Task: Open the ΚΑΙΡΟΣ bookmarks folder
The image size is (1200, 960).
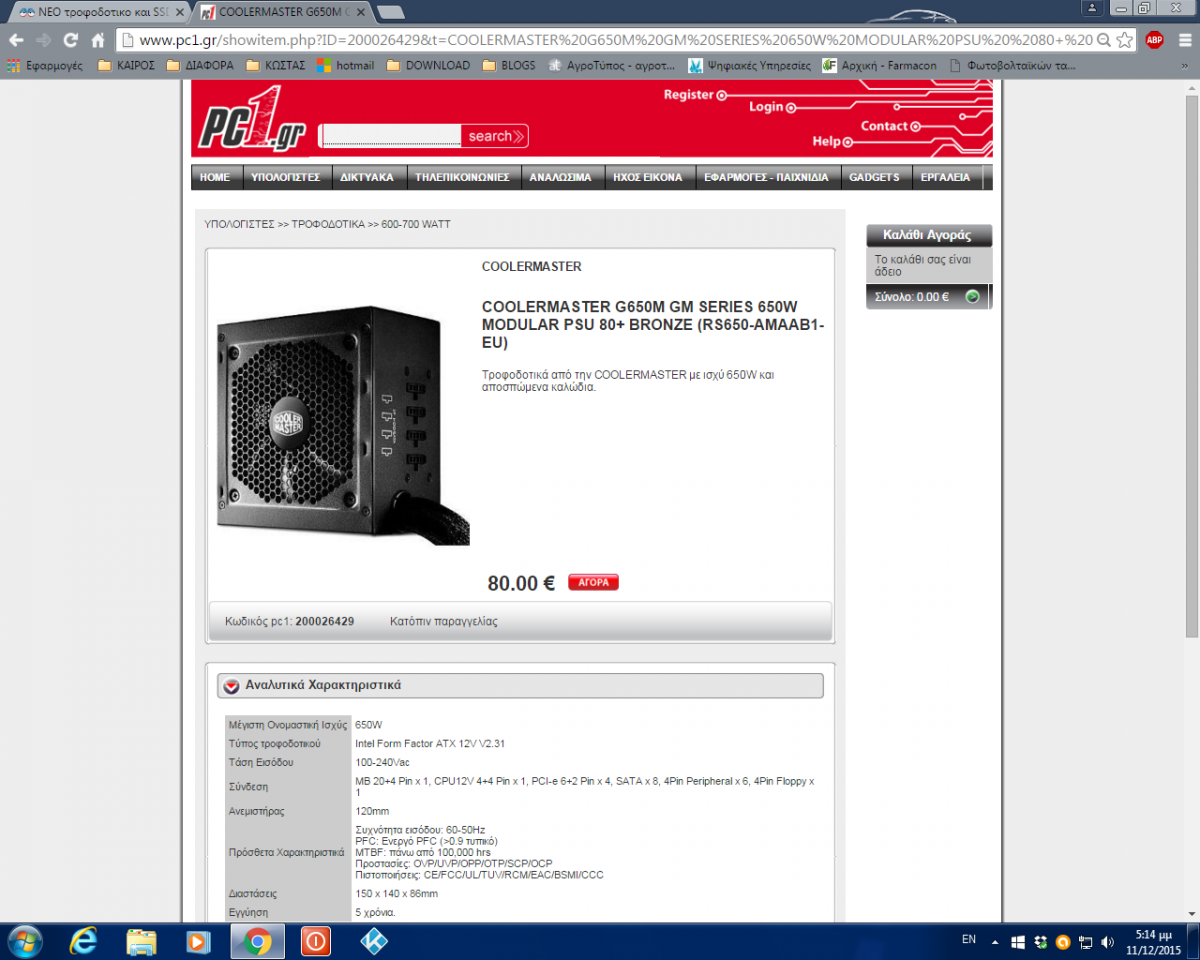Action: (x=126, y=65)
